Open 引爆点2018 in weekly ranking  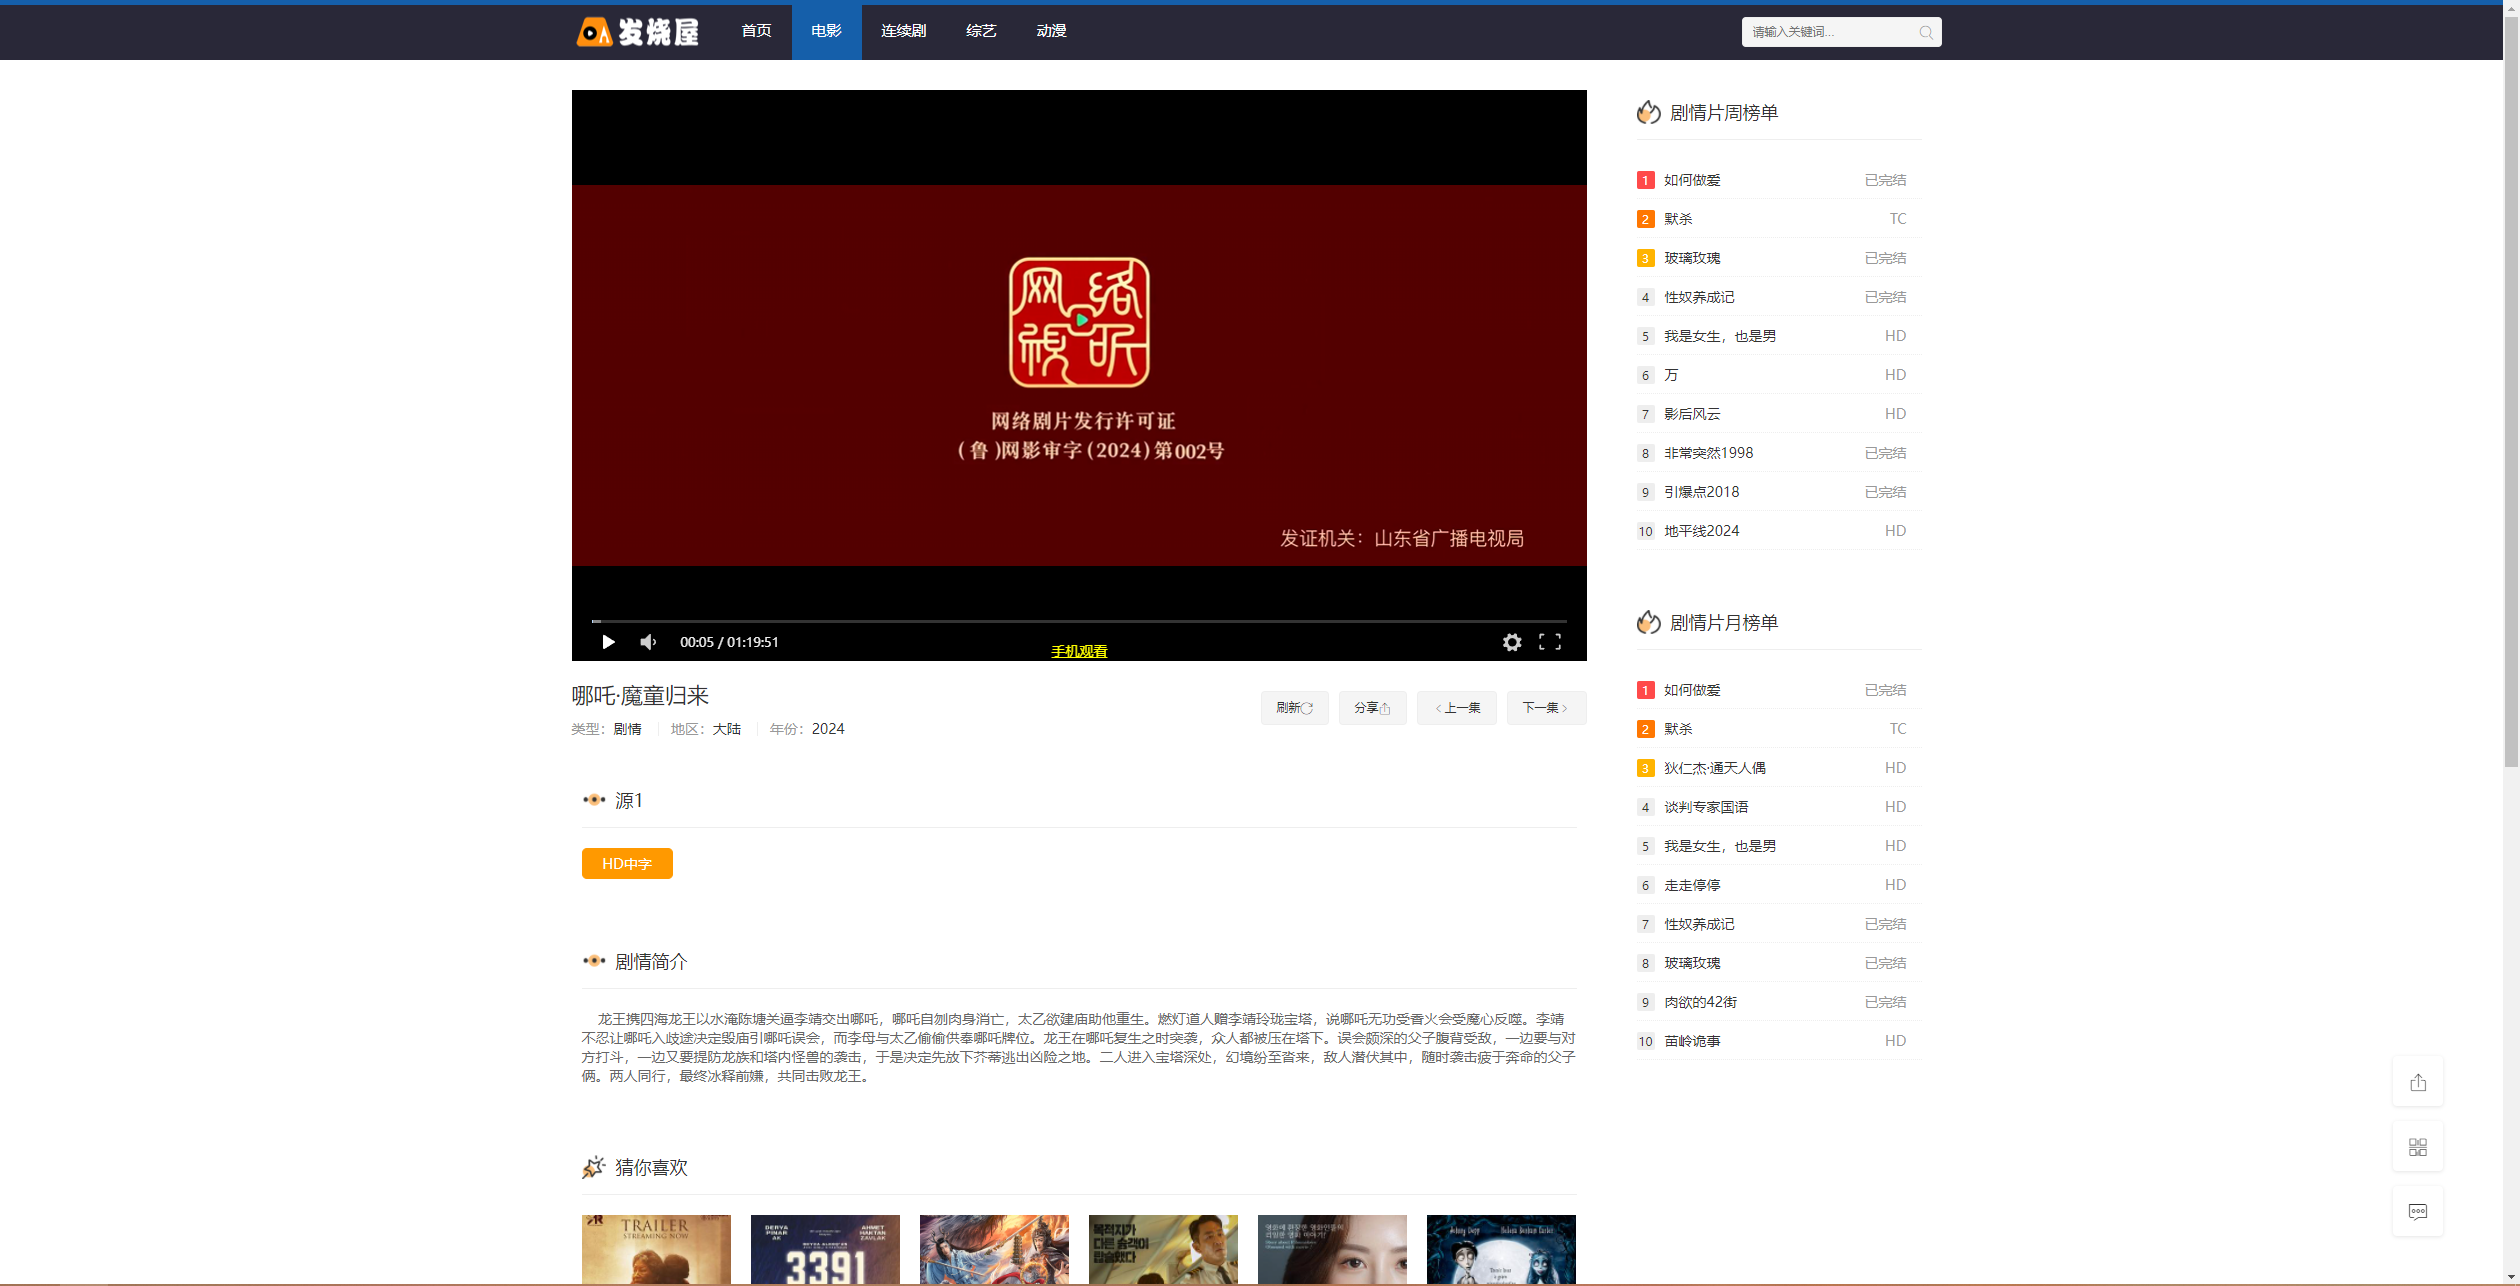(x=1701, y=492)
